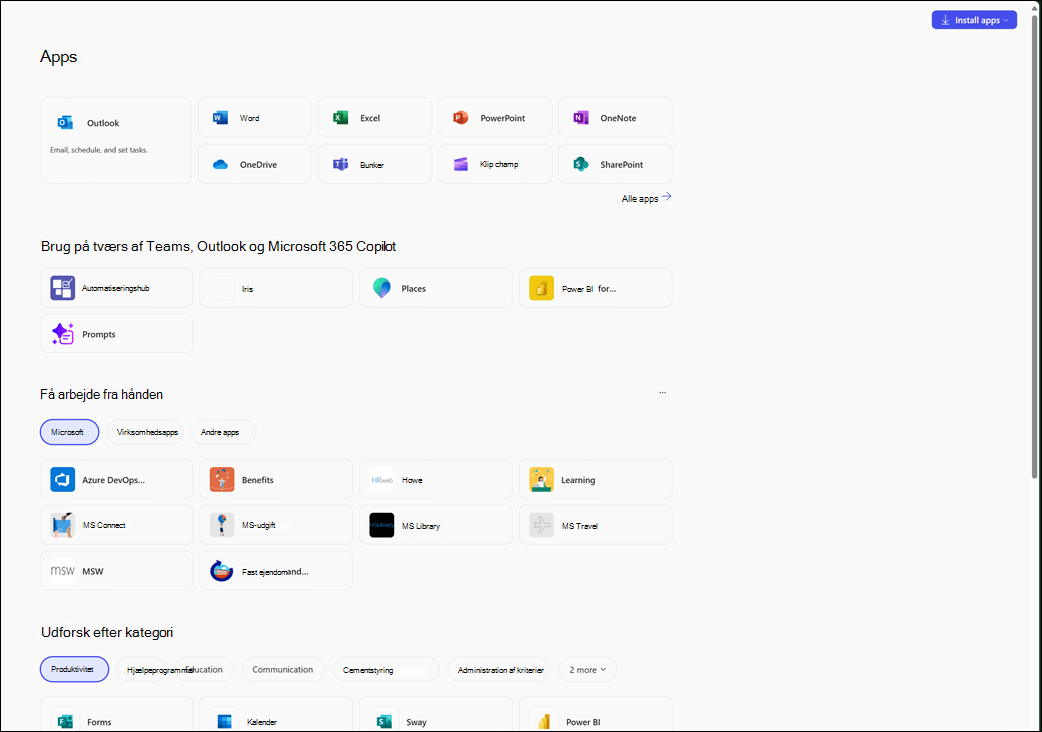The height and width of the screenshot is (732, 1042).
Task: Open the Power BI for... icon
Action: coord(541,288)
